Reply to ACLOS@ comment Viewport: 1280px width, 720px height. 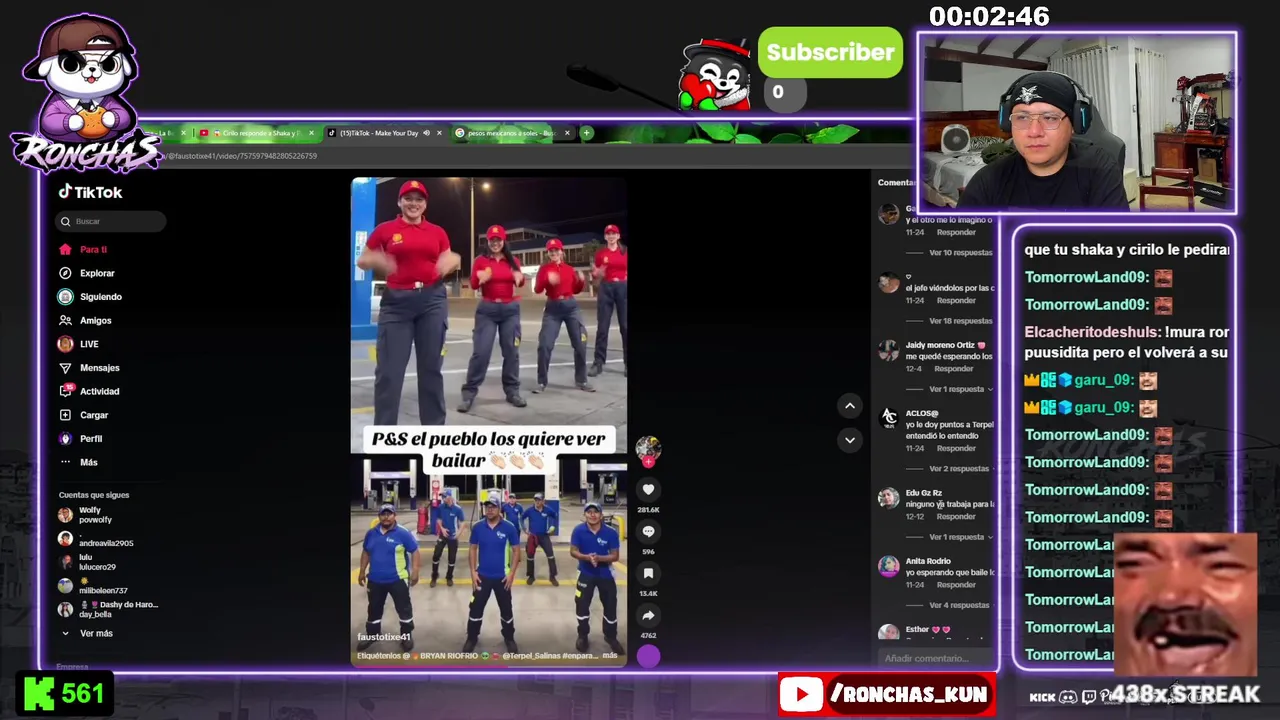click(956, 448)
